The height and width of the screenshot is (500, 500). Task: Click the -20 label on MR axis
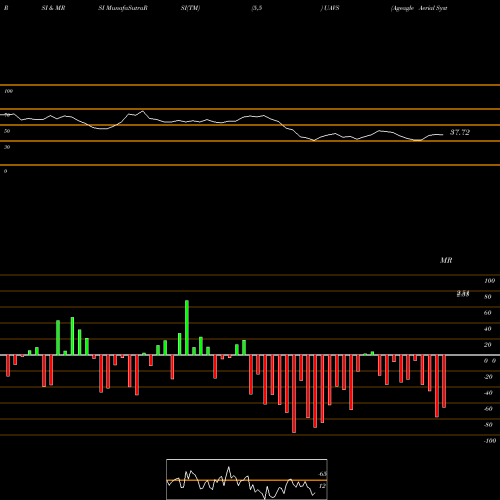(488, 377)
